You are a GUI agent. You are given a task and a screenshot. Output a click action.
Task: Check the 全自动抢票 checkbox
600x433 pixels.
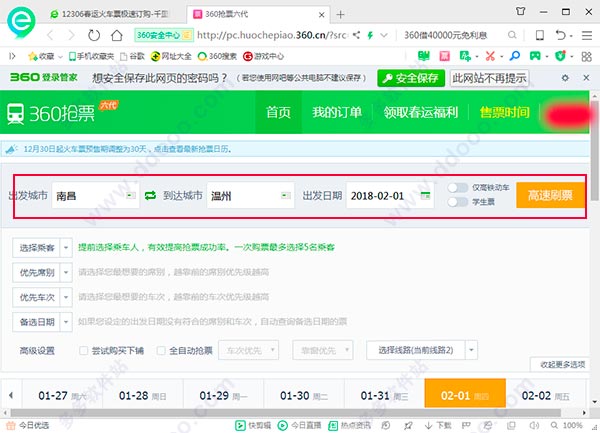tap(161, 350)
